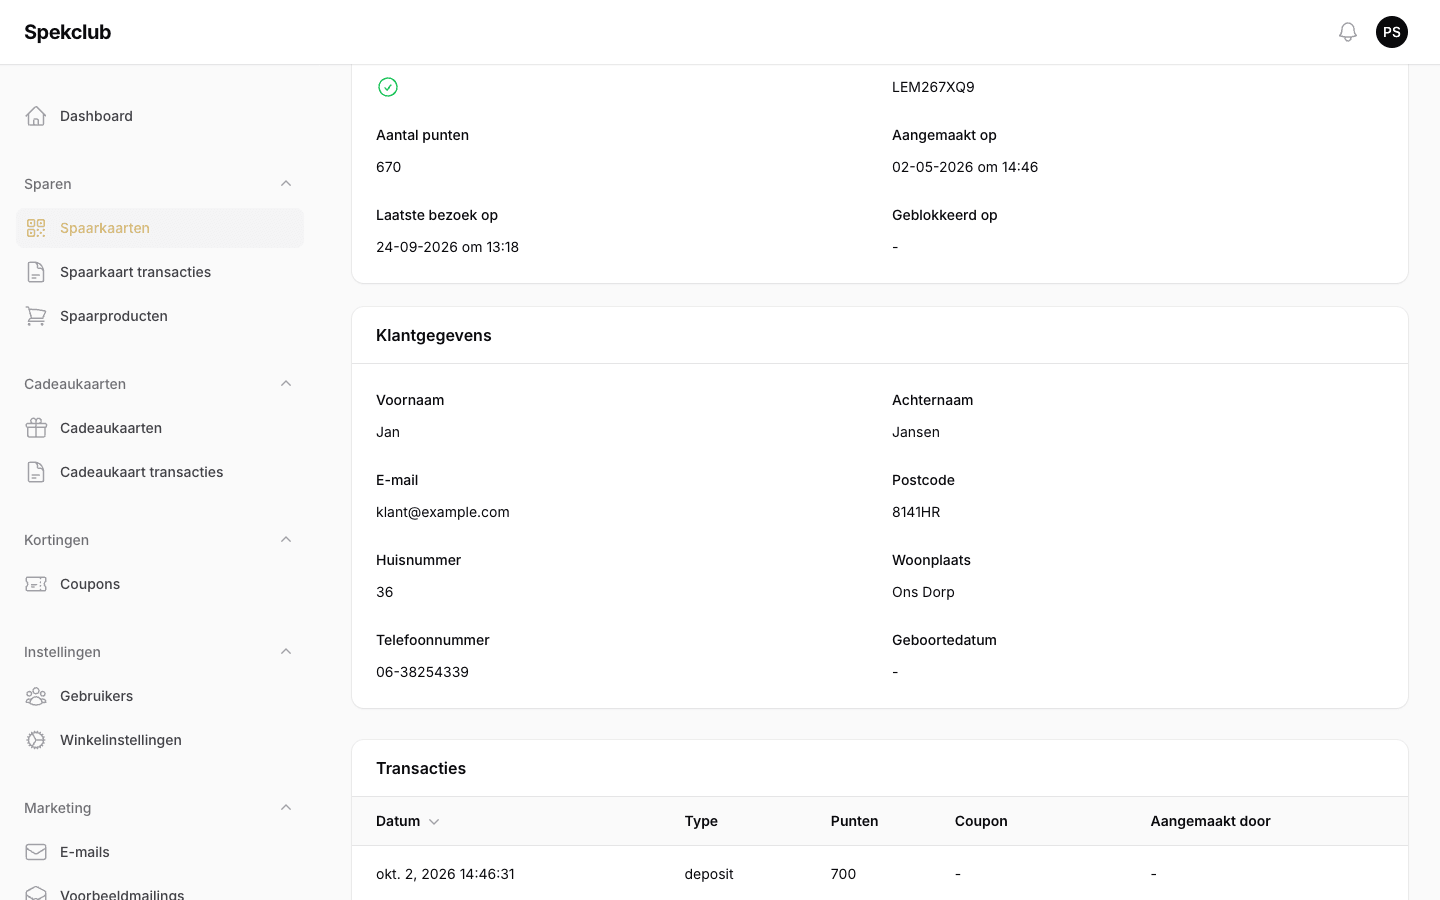Click the Spaarkaarten QR code icon
Screen dimensions: 1440x900
[36, 228]
